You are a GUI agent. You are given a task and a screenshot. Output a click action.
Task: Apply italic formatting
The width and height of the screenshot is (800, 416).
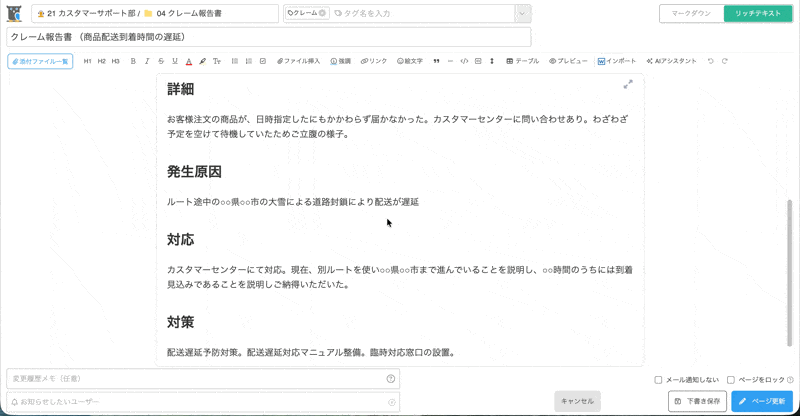pos(147,62)
